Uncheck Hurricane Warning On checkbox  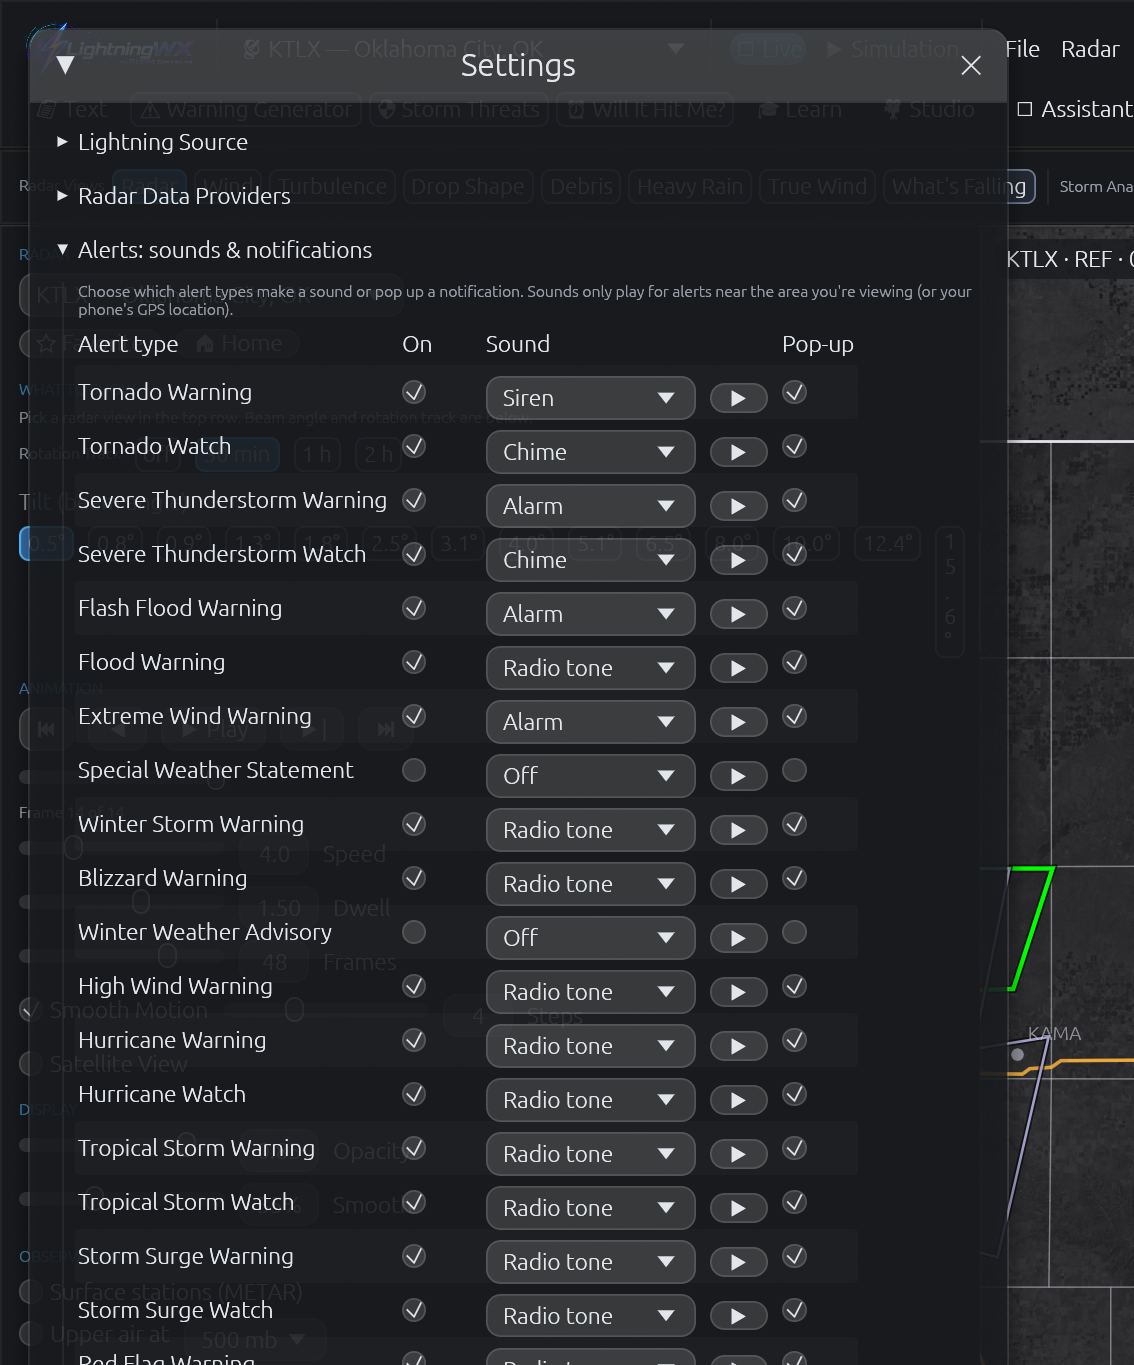[x=414, y=1040]
